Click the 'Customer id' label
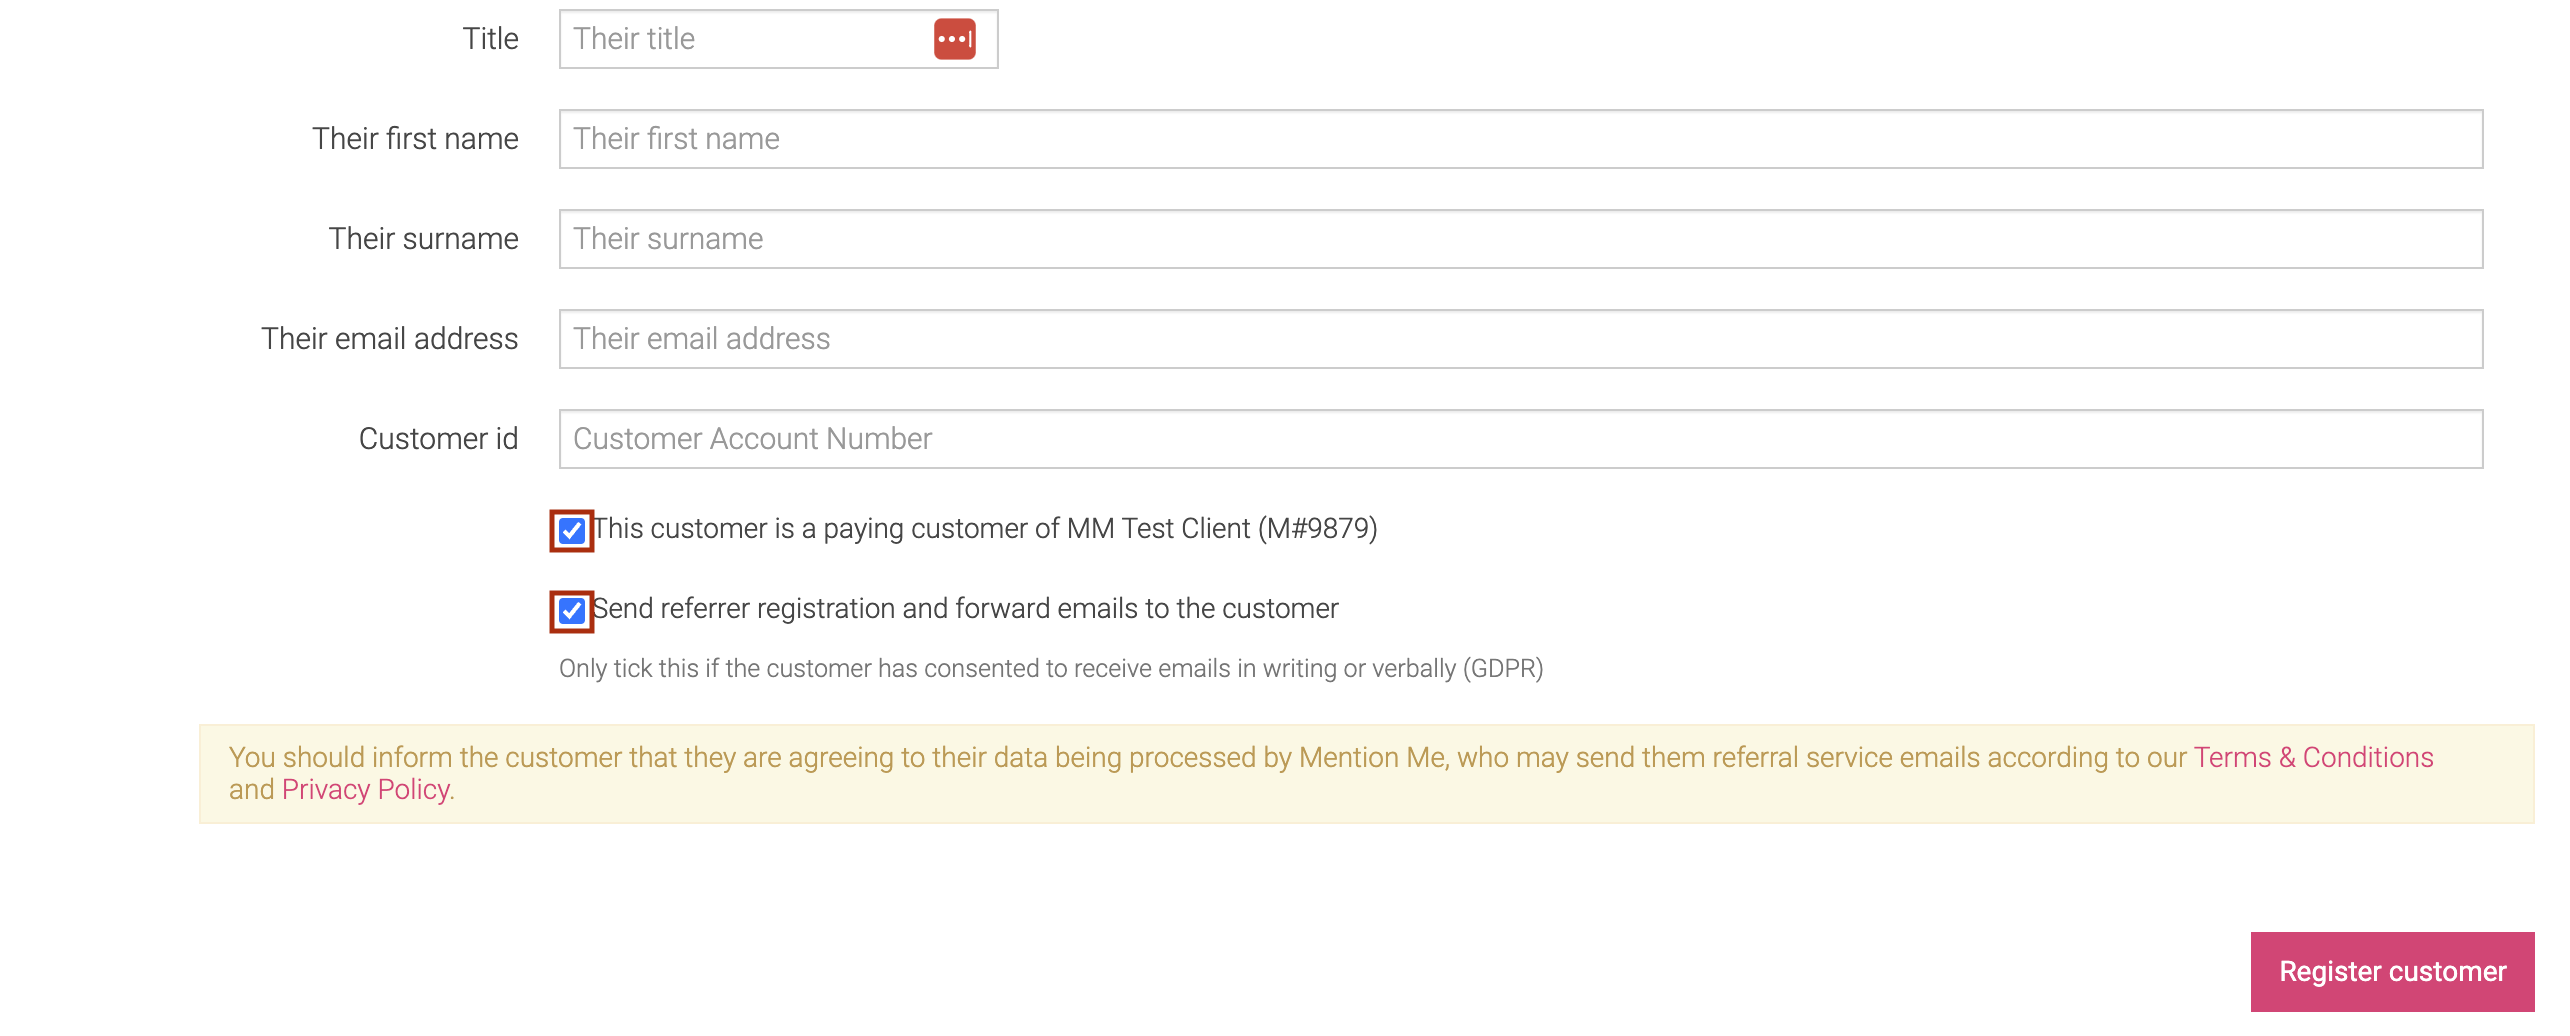Viewport: 2570px width, 1036px height. point(438,439)
